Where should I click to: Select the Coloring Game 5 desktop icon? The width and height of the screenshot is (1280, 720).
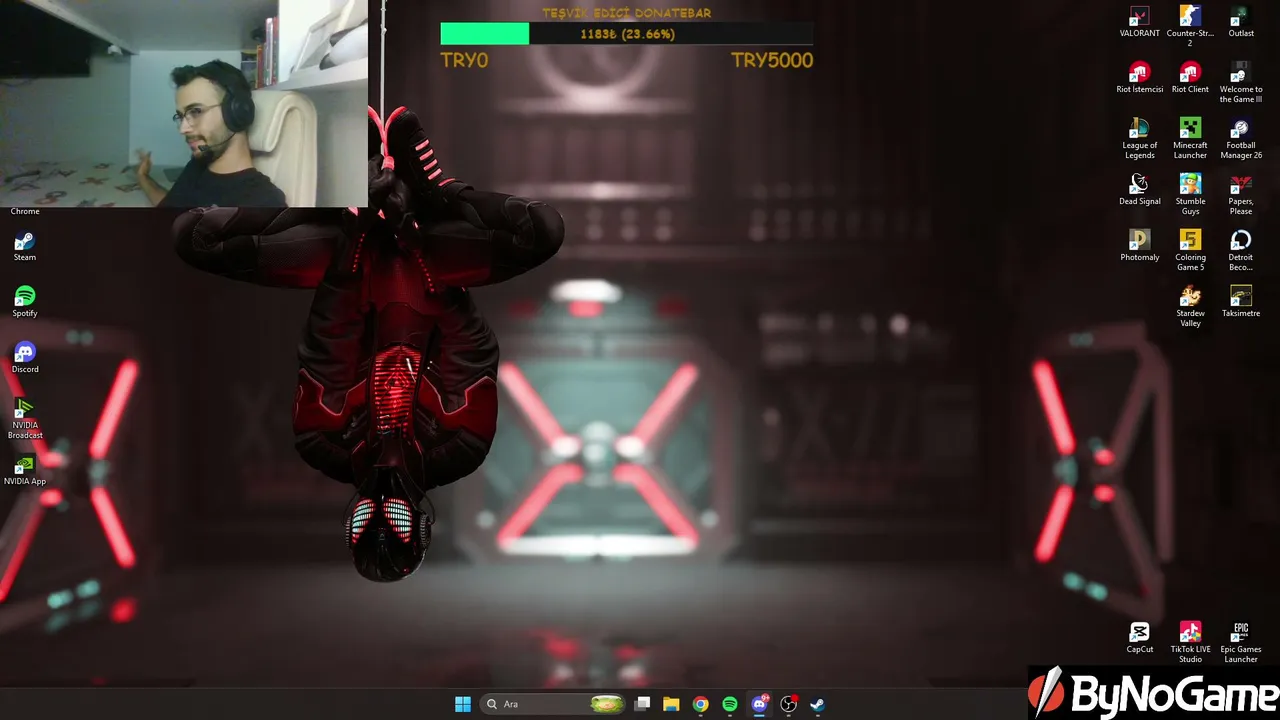pyautogui.click(x=1190, y=251)
